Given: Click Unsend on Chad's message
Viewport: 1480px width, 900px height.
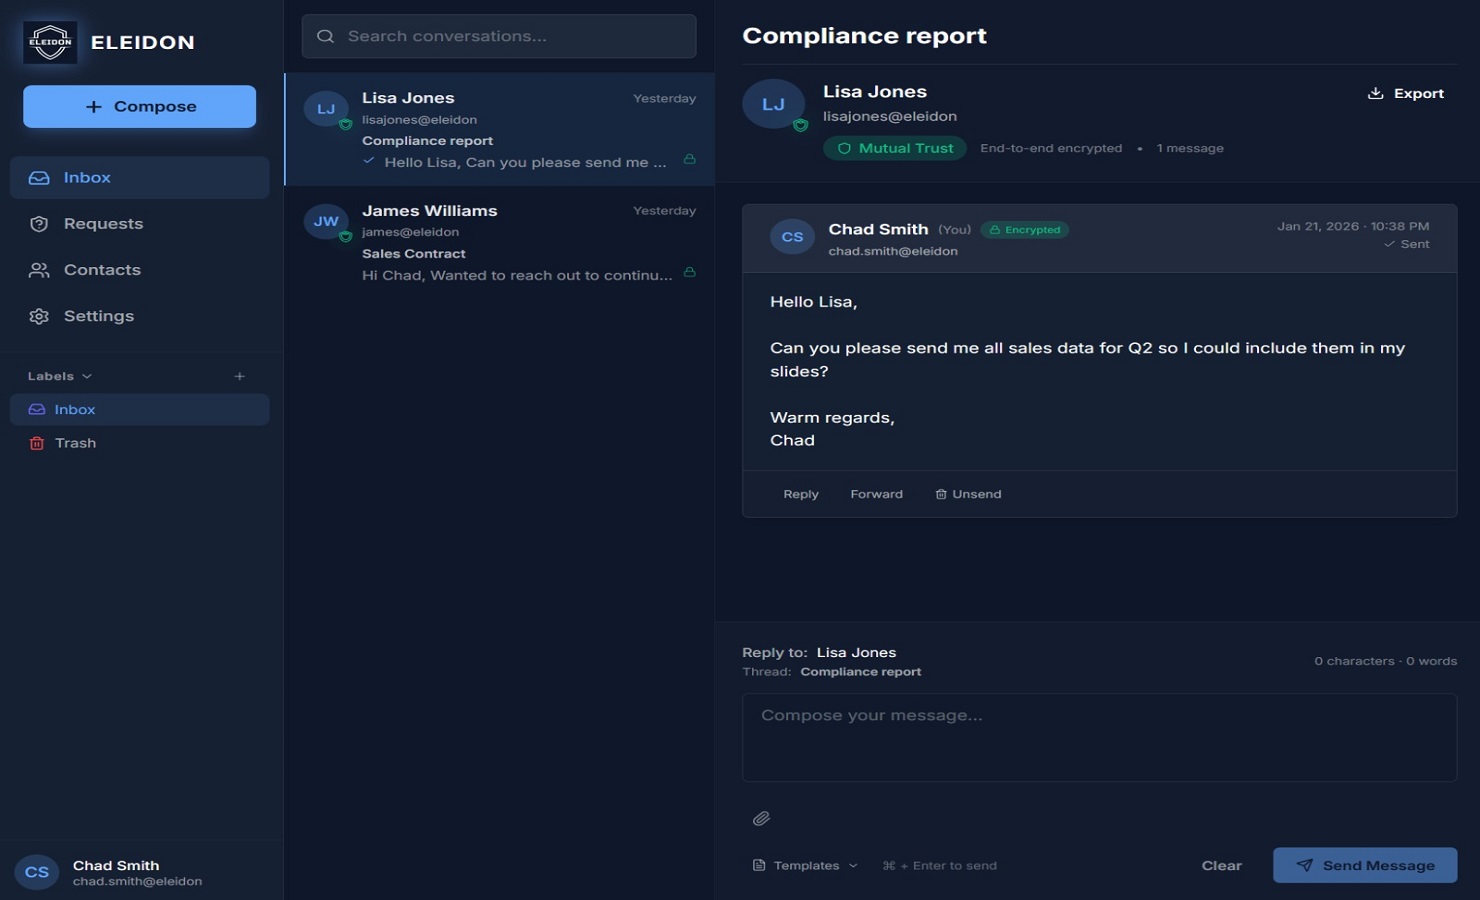Looking at the screenshot, I should coord(967,493).
